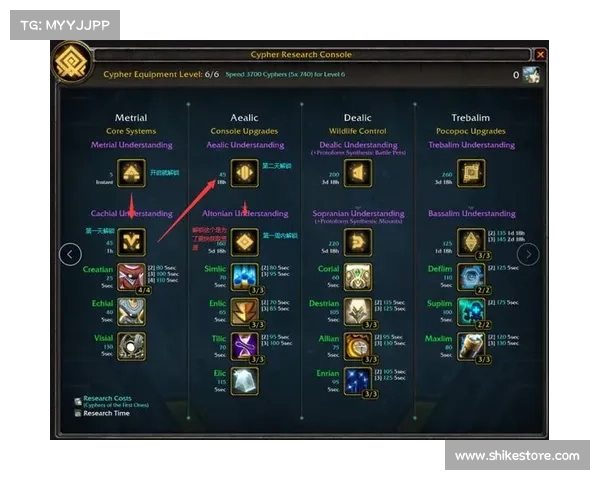This screenshot has height=480, width=600.
Task: Click the Altonian Understanding diamond icon
Action: click(x=245, y=242)
